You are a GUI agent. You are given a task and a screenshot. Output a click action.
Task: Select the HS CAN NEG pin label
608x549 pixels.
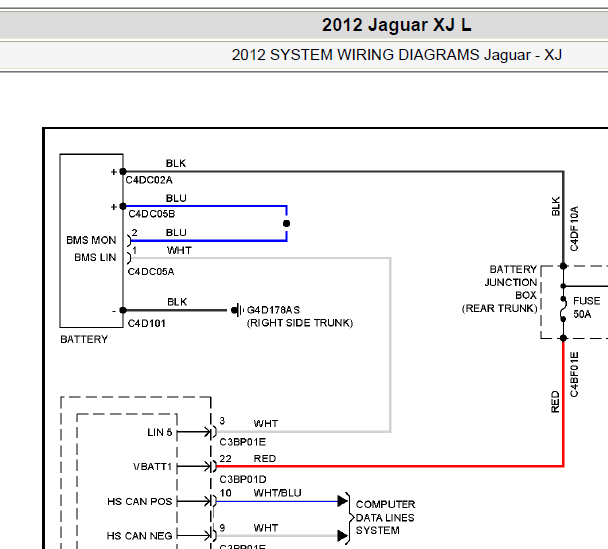(140, 536)
